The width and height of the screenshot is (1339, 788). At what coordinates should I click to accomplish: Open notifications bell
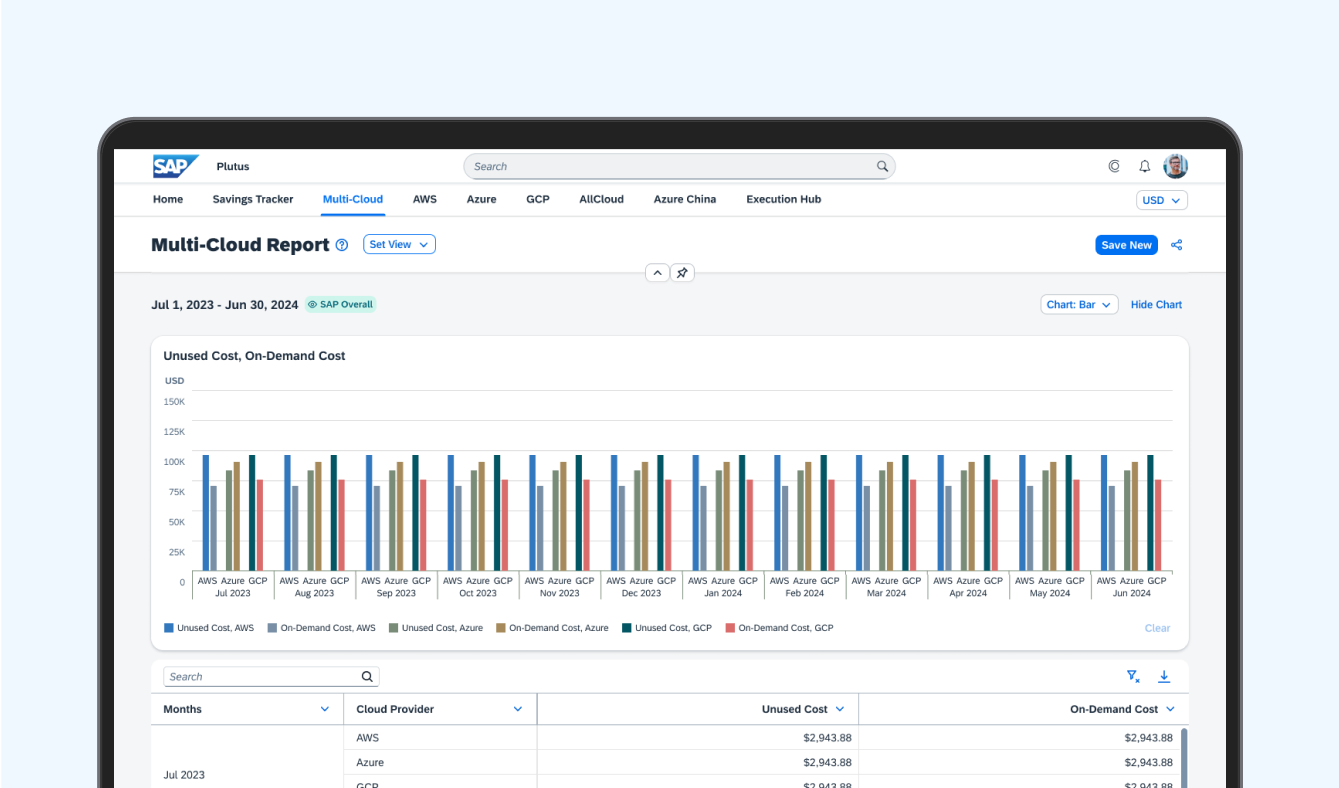pos(1145,167)
